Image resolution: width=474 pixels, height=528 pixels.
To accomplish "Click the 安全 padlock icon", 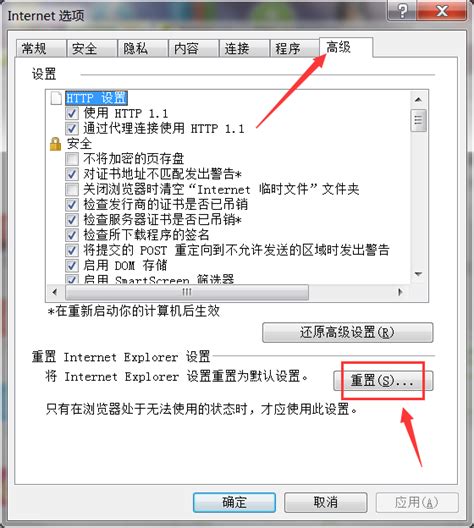I will click(x=56, y=144).
